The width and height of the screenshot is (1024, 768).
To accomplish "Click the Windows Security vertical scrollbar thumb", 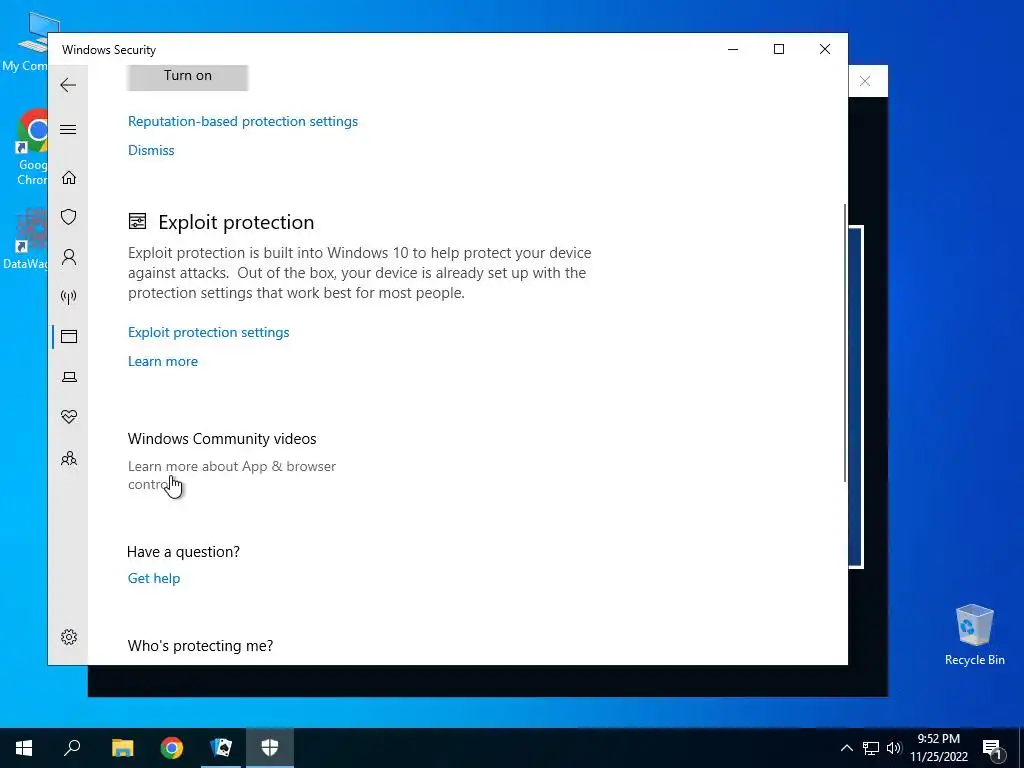I will point(845,343).
